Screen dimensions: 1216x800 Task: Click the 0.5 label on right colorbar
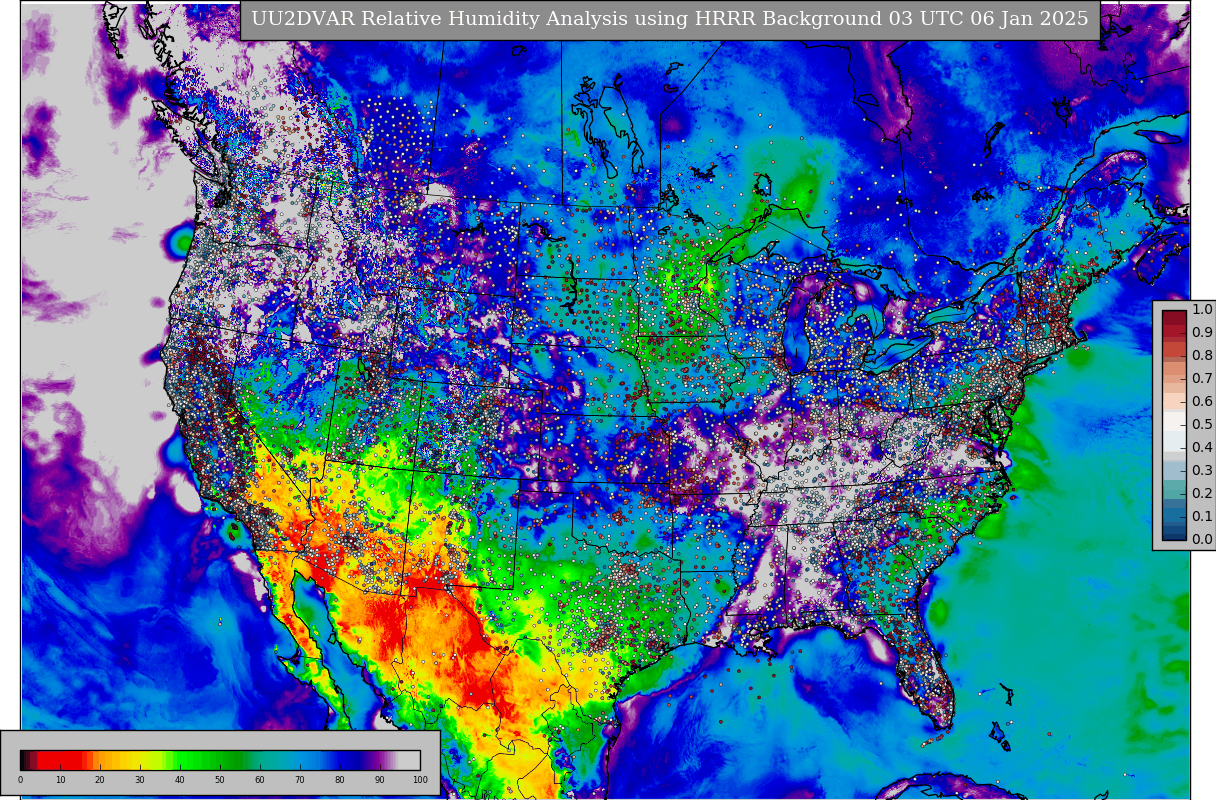(x=1202, y=425)
